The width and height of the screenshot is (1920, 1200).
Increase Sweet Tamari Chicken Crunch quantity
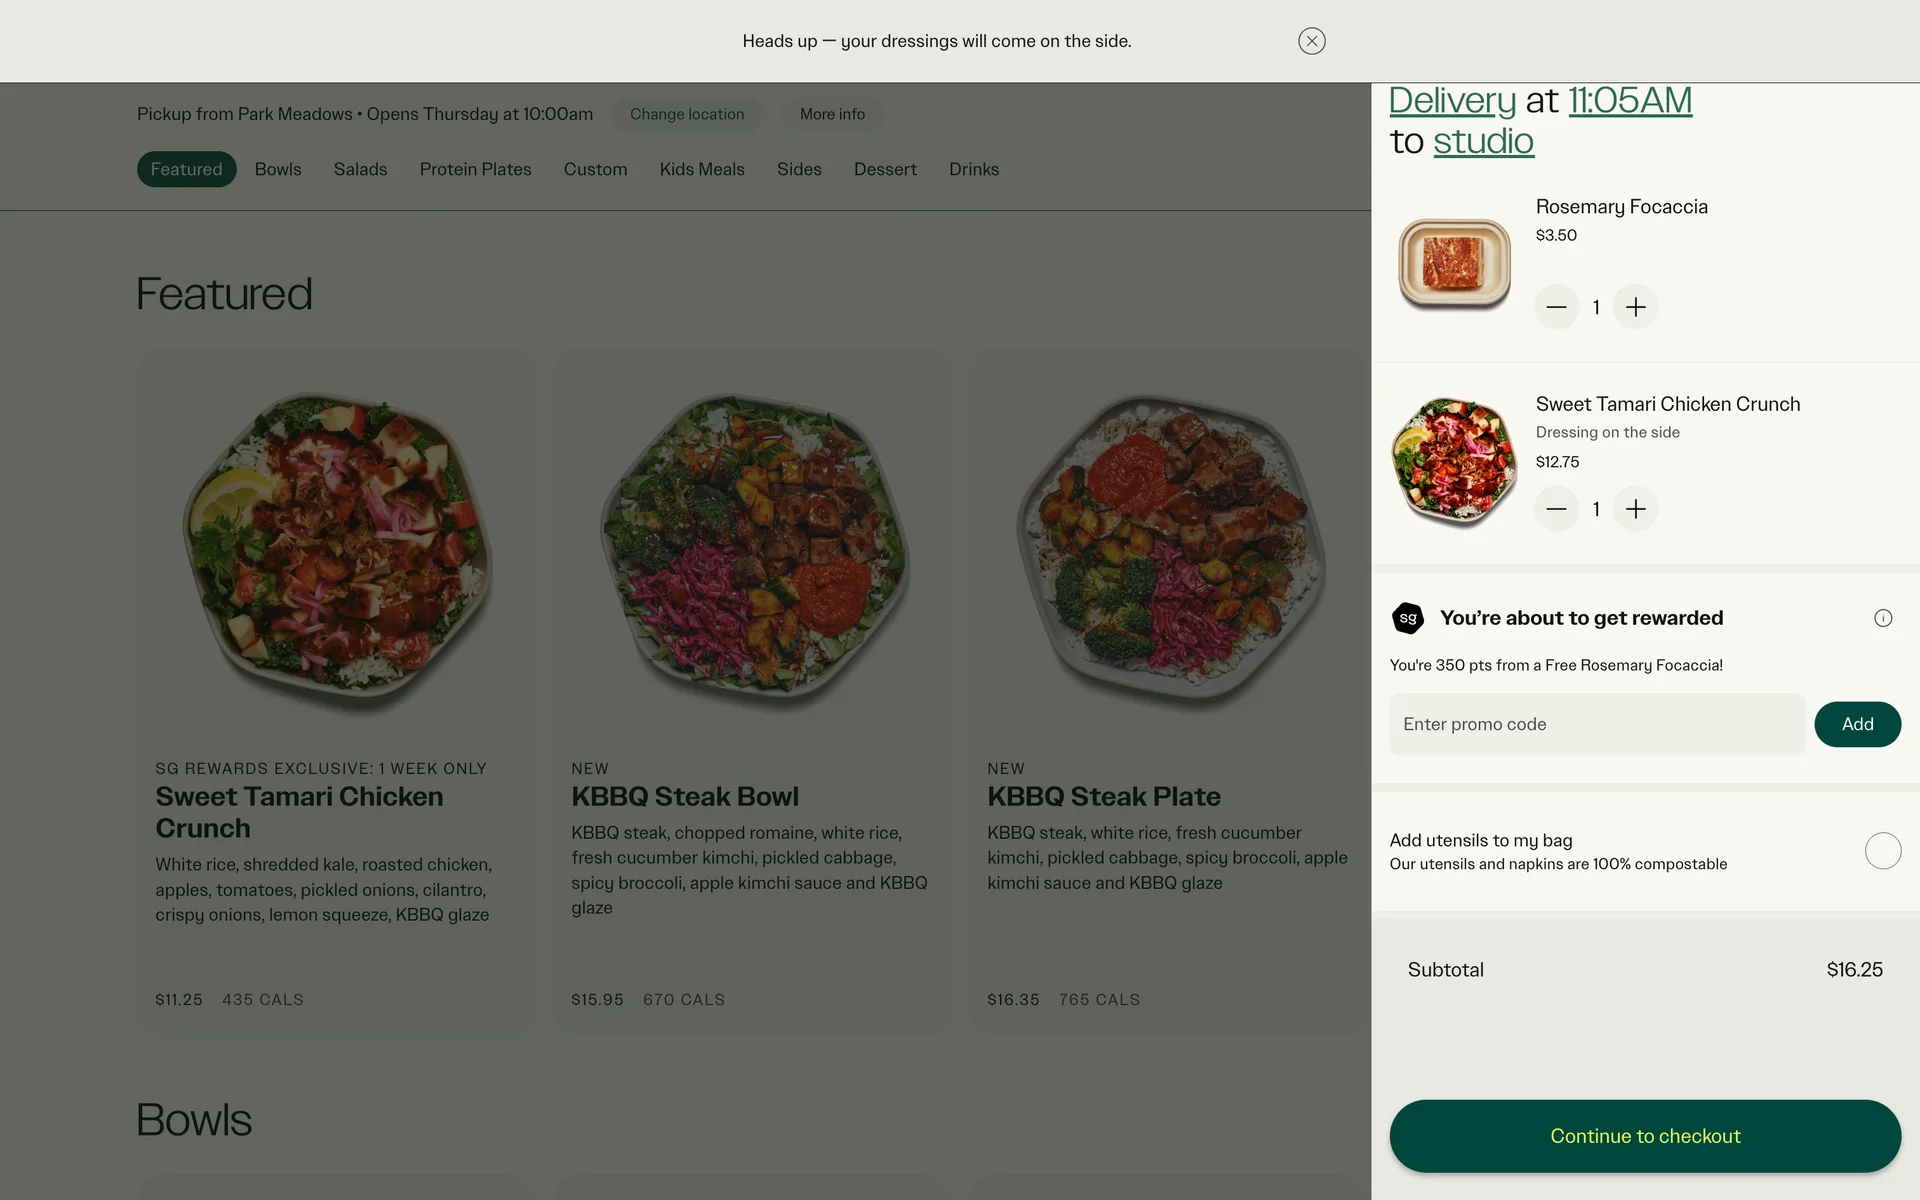[1635, 509]
